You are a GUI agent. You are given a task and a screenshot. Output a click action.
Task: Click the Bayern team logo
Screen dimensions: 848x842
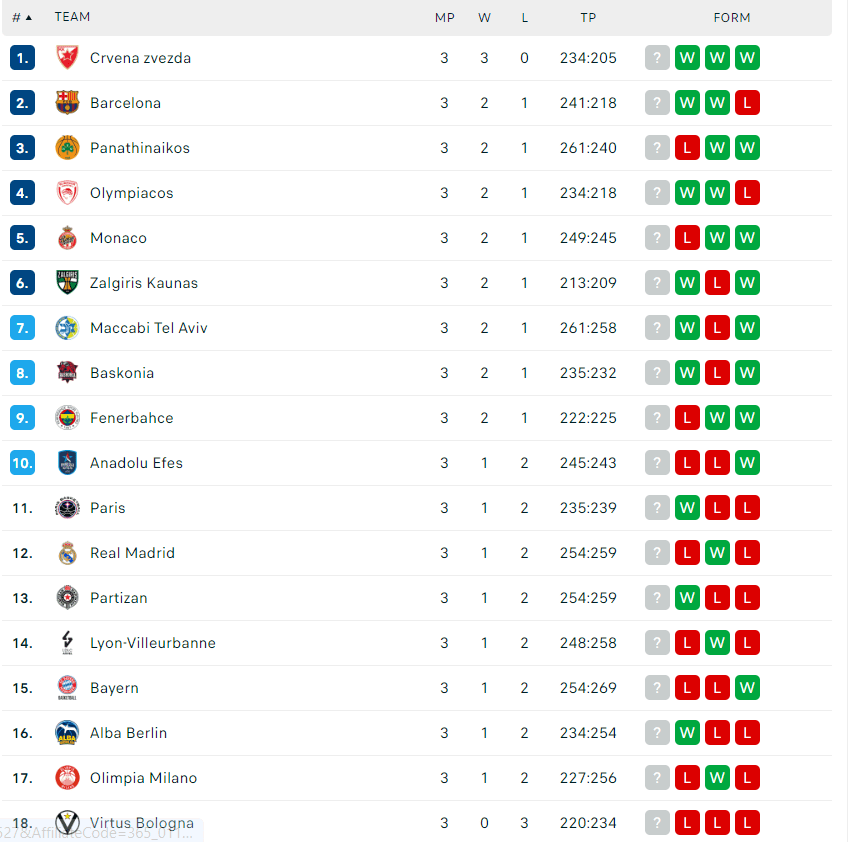pos(67,688)
